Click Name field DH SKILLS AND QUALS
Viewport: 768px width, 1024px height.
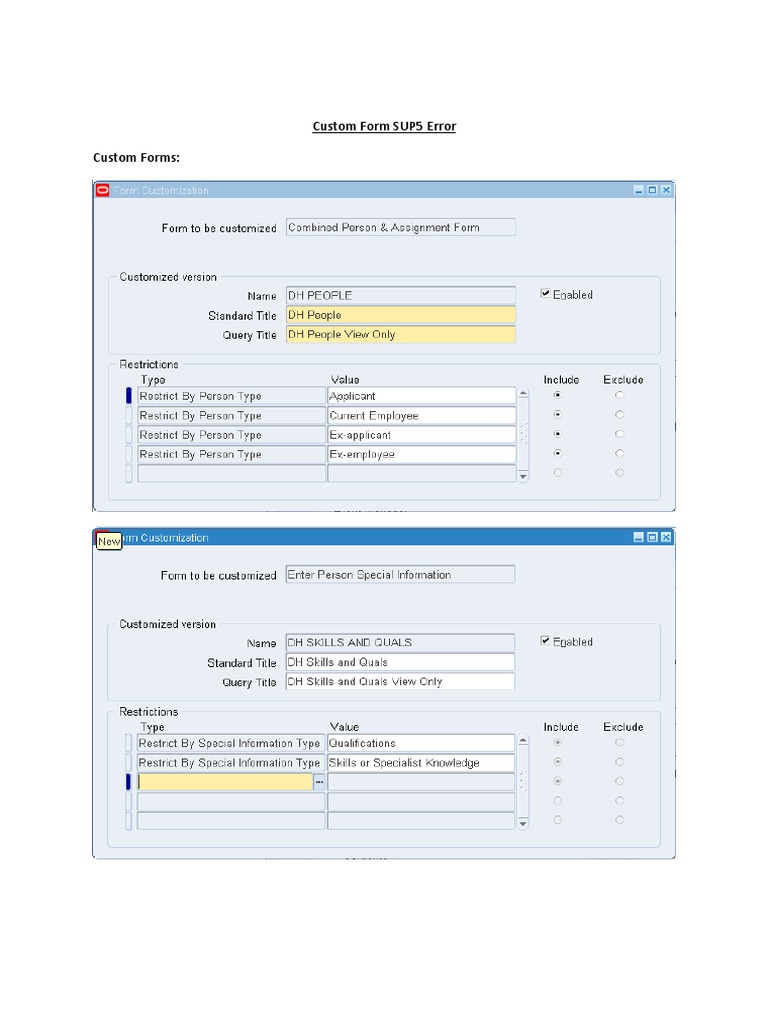[400, 643]
